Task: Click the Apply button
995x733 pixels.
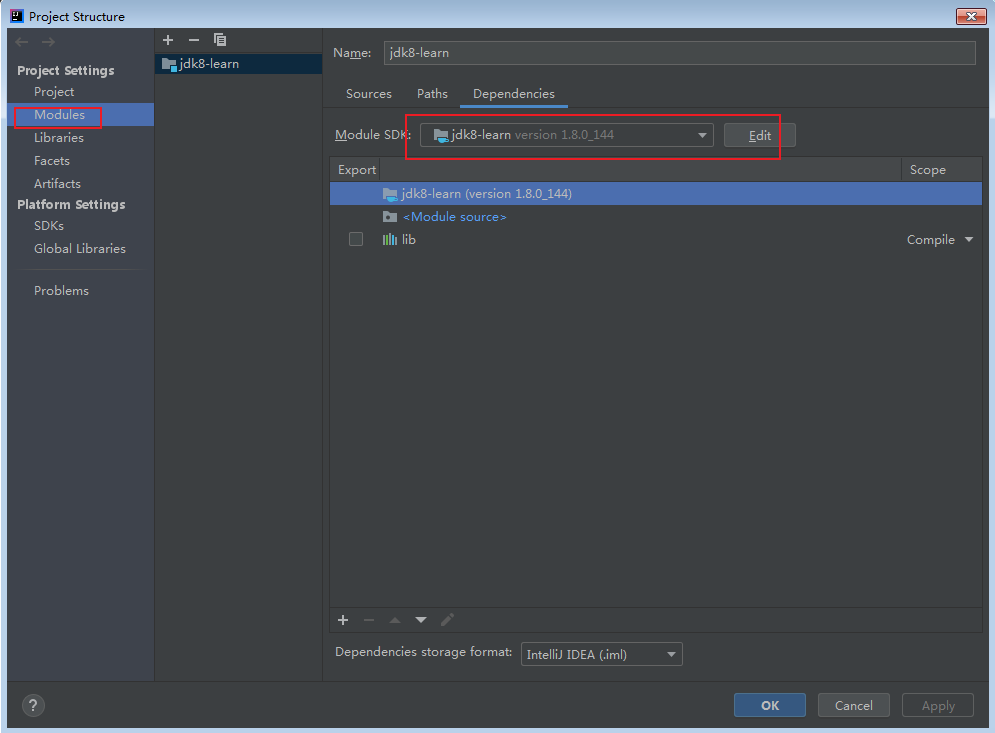Action: [938, 705]
